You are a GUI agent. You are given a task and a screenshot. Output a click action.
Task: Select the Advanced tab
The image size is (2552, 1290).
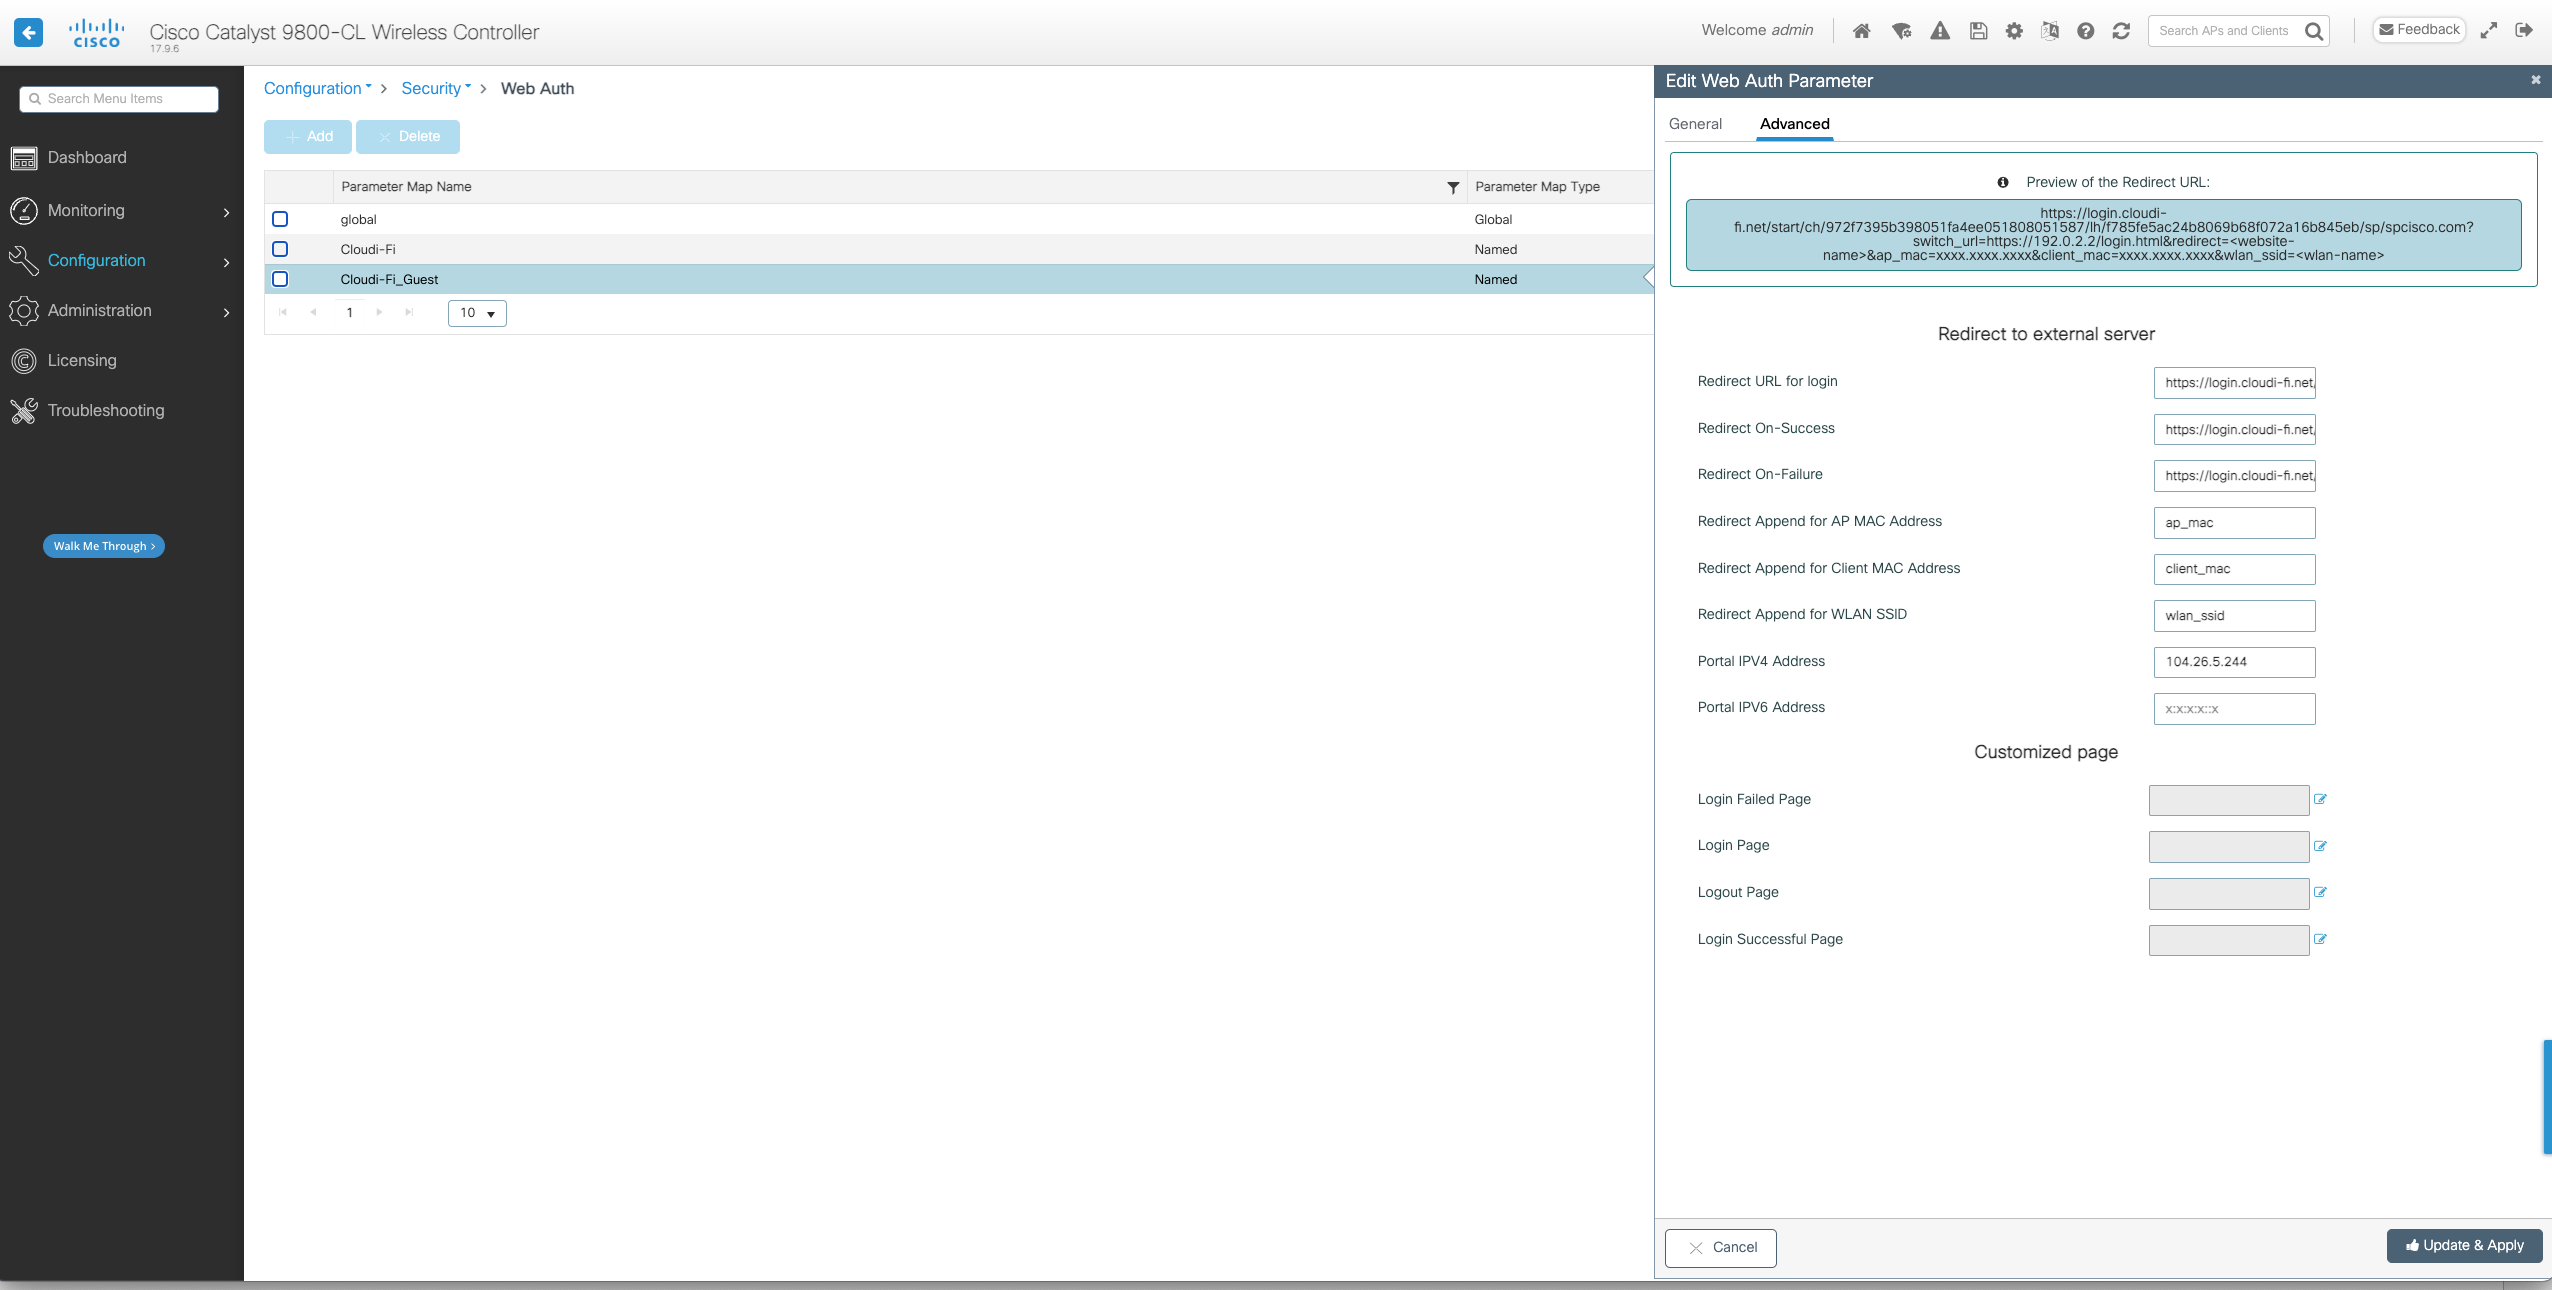tap(1793, 123)
